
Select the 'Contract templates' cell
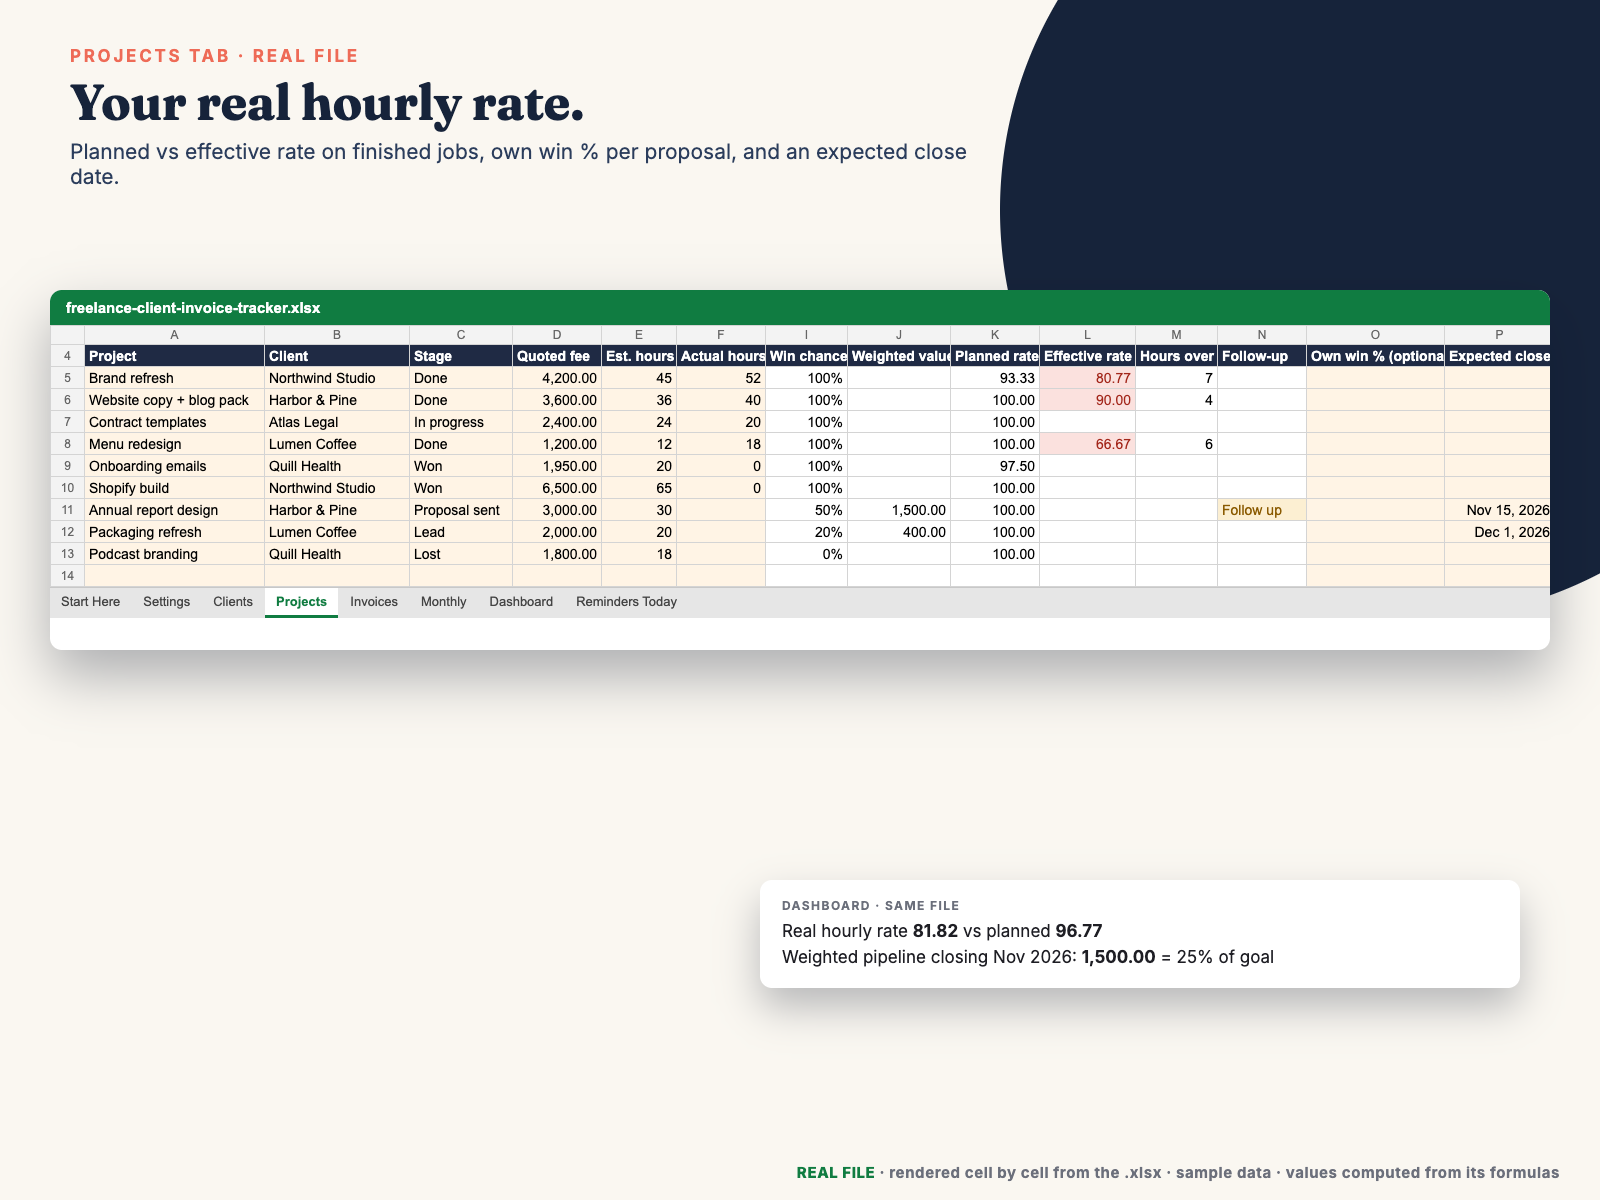coord(174,422)
